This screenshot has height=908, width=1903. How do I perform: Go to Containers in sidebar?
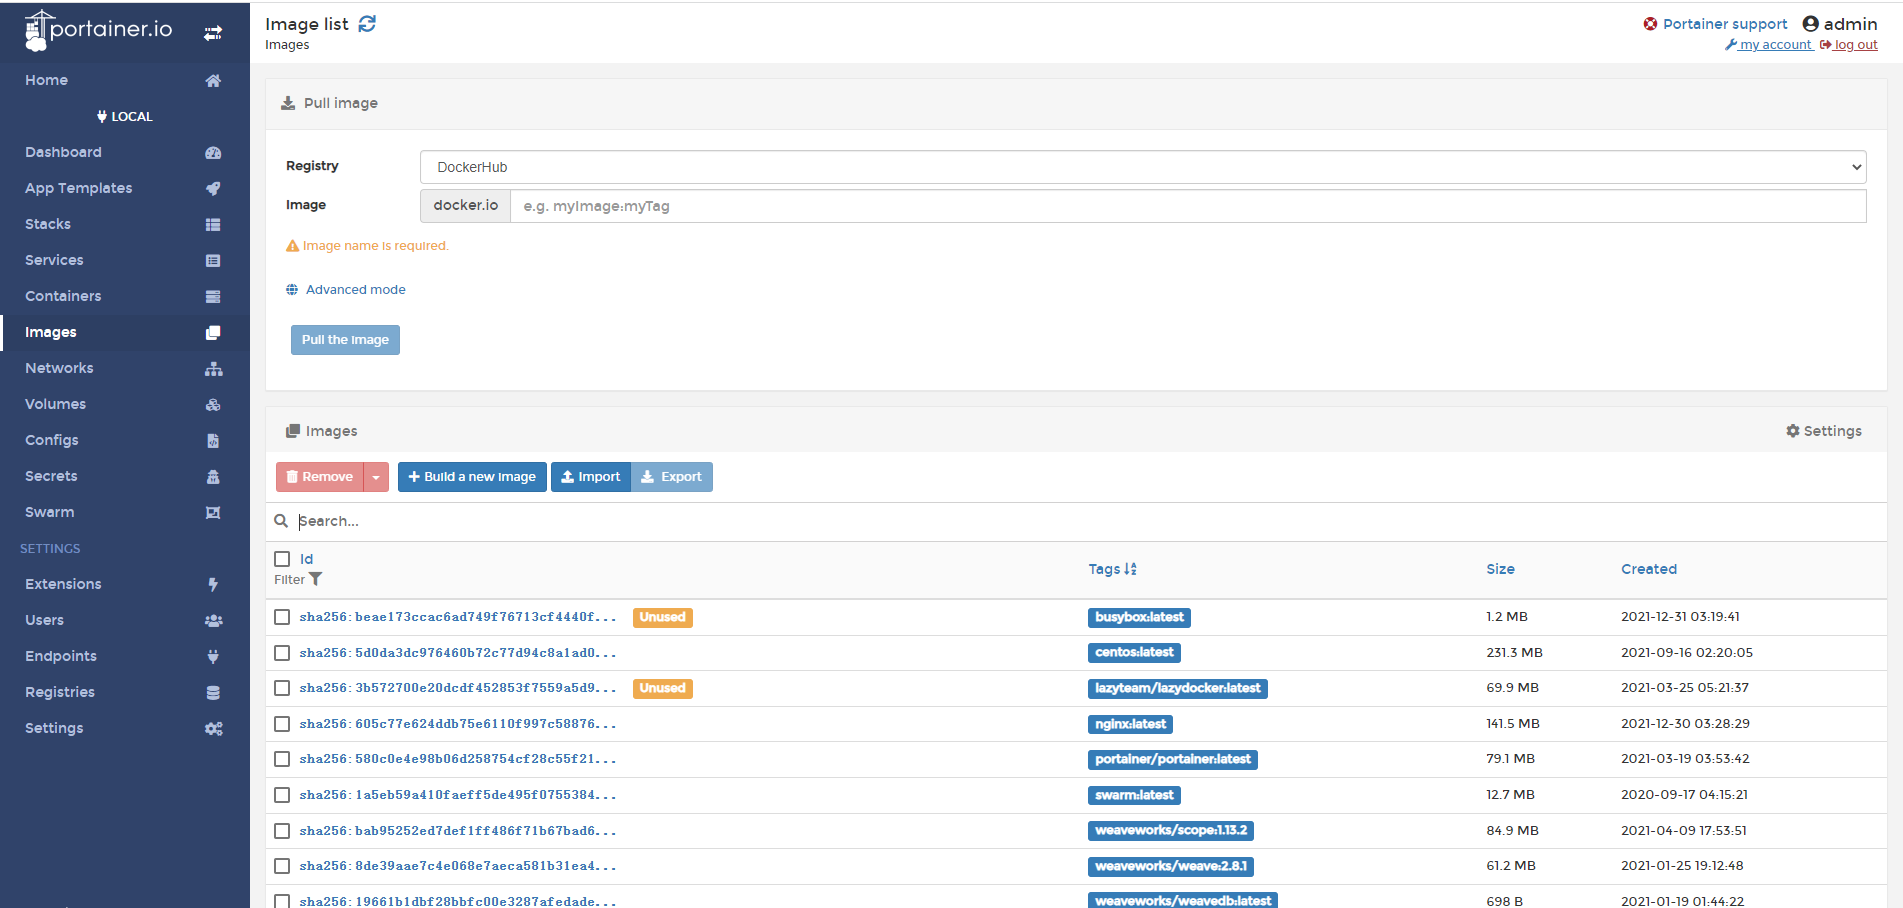coord(63,296)
